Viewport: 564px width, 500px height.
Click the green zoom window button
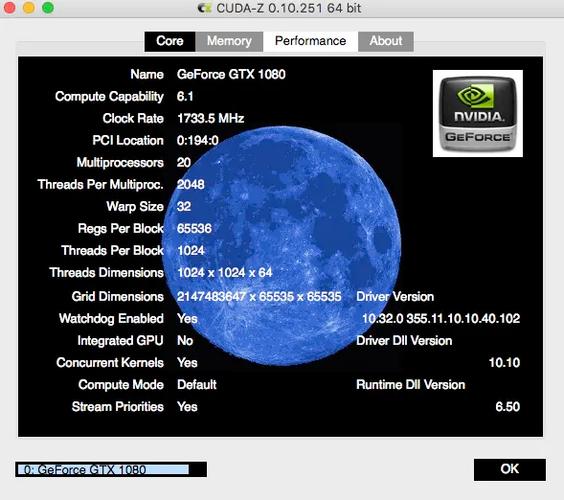[48, 8]
